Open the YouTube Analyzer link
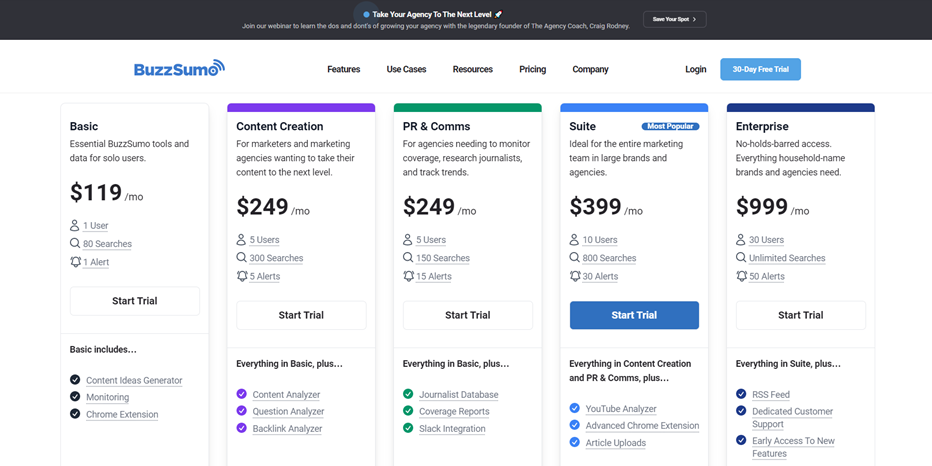The image size is (932, 466). pyautogui.click(x=621, y=409)
